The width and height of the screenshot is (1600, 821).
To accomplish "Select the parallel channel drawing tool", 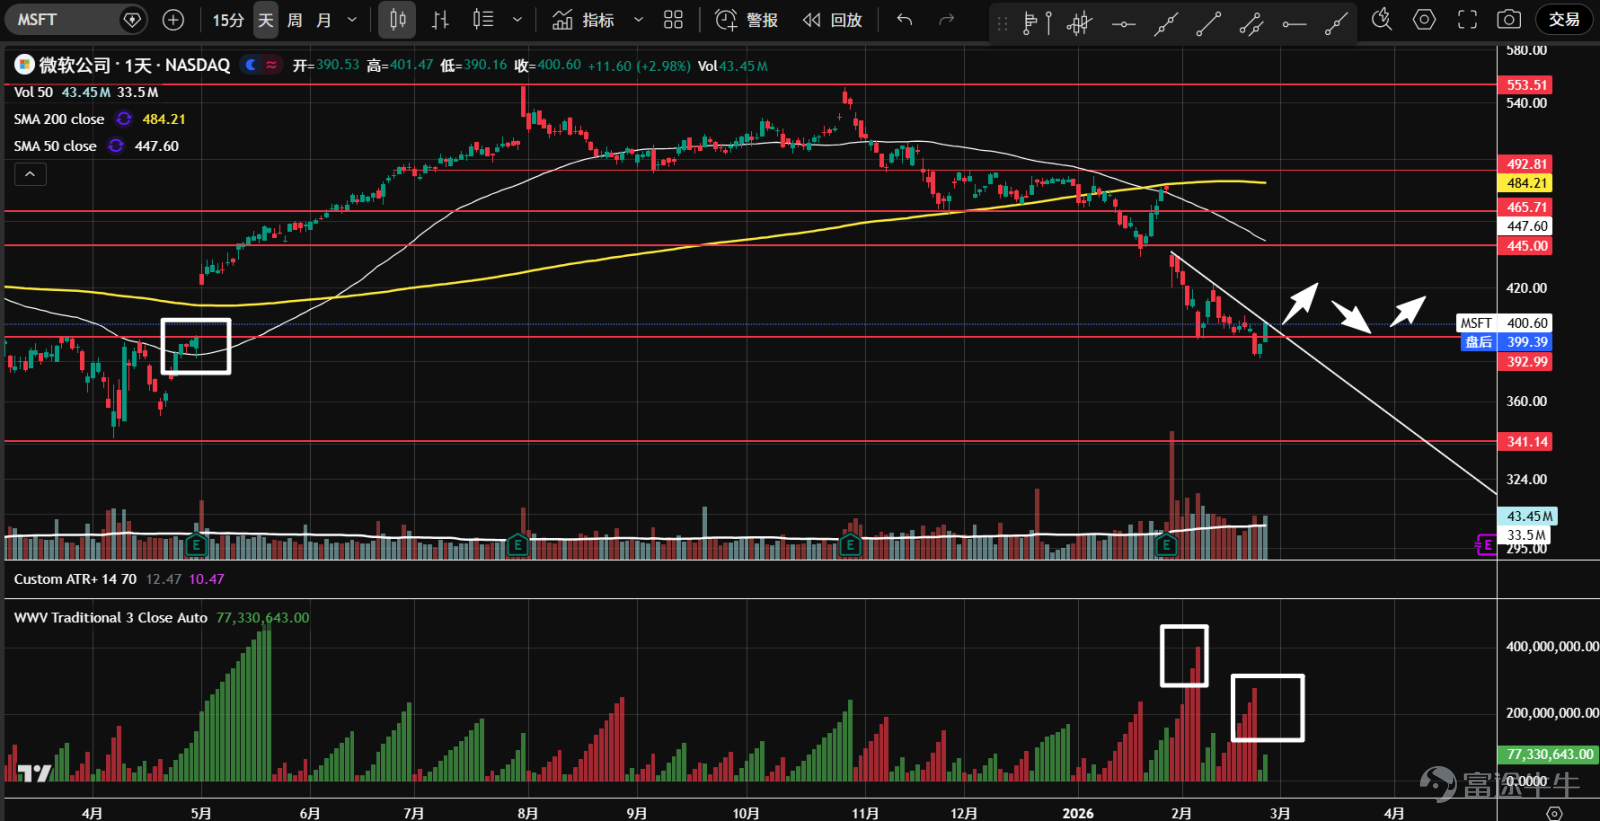I will pos(1251,22).
